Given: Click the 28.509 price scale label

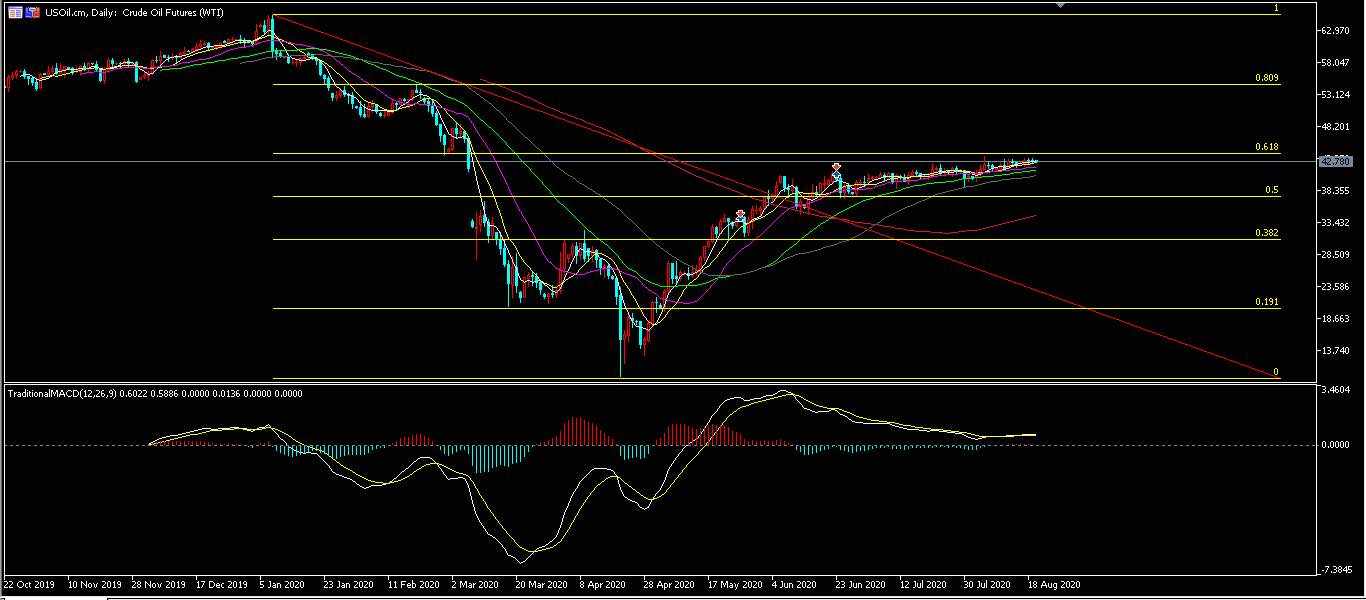Looking at the screenshot, I should 1336,255.
